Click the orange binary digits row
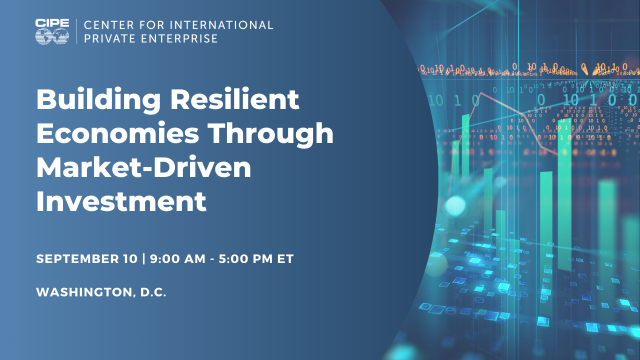This screenshot has width=640, height=360. point(529,69)
